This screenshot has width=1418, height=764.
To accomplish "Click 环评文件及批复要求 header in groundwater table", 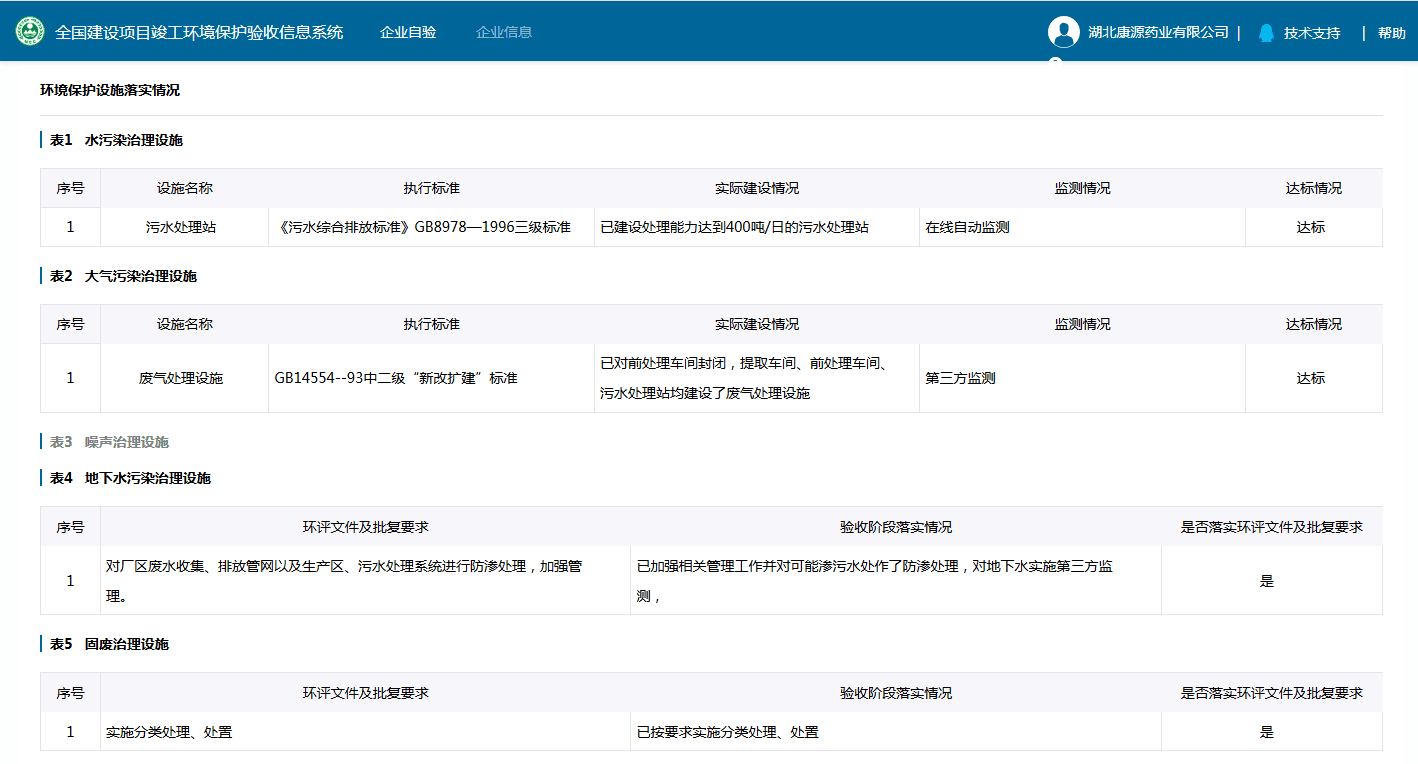I will click(x=365, y=527).
